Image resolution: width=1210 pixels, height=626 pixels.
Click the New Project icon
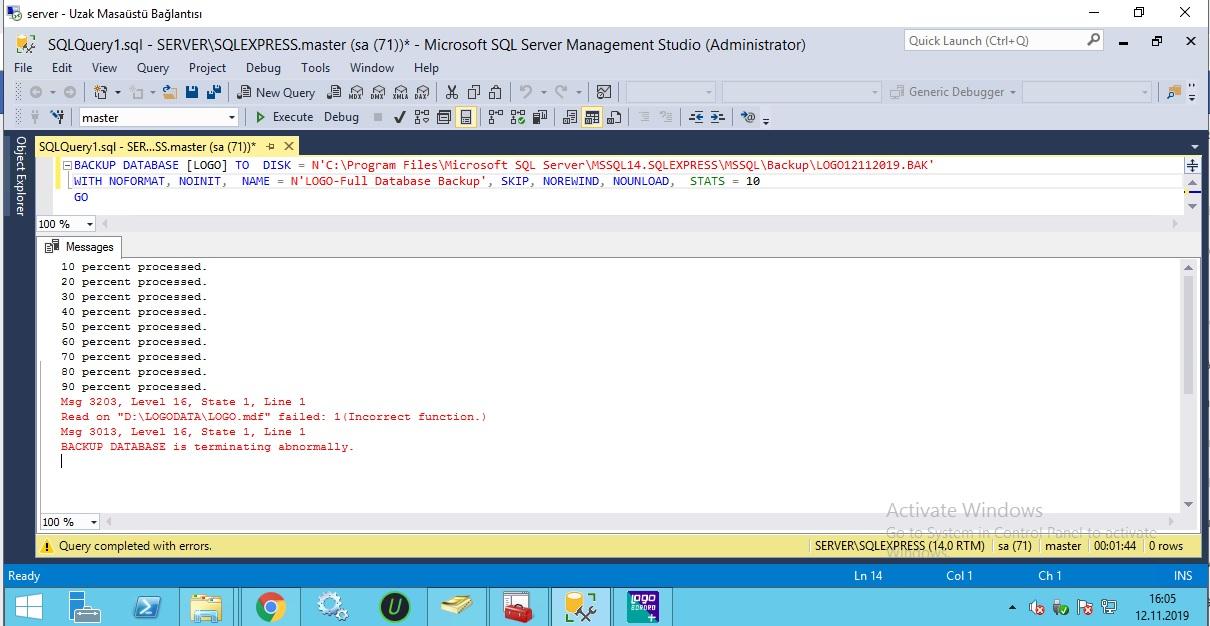[x=100, y=92]
